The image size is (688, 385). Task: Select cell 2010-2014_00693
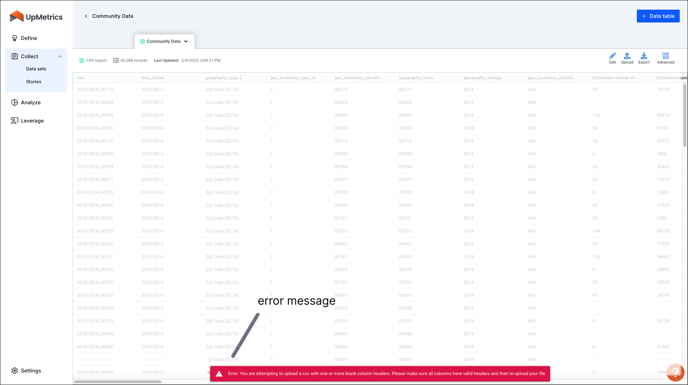(x=95, y=115)
